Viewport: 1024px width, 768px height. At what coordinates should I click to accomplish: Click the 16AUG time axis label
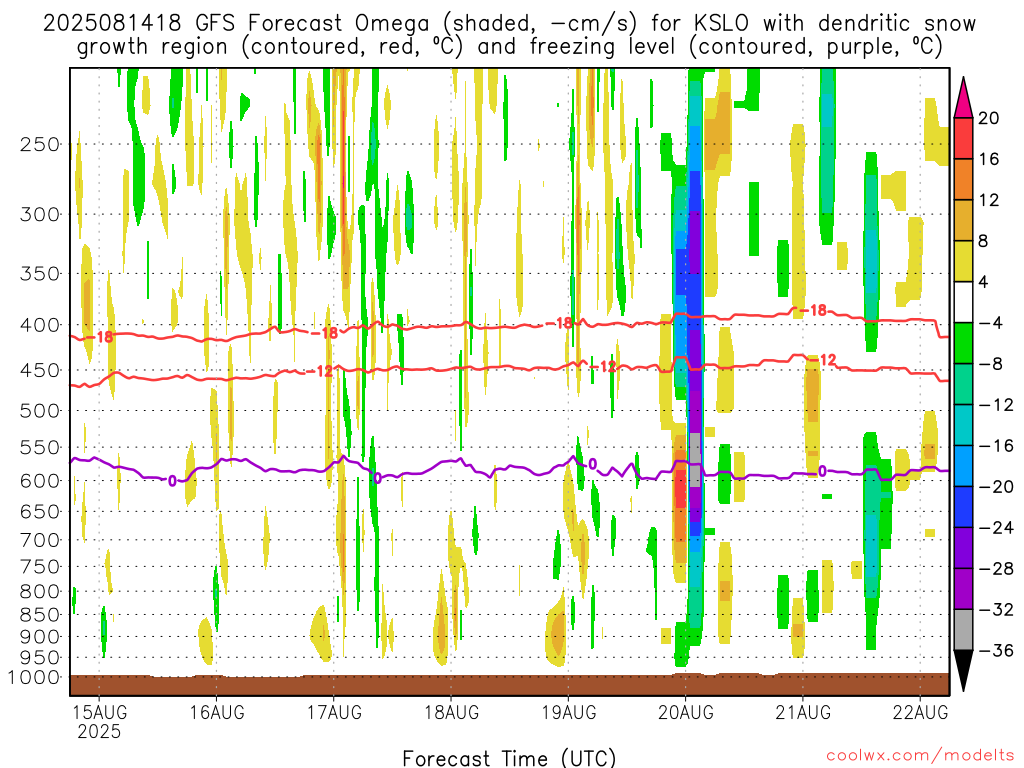(x=217, y=712)
